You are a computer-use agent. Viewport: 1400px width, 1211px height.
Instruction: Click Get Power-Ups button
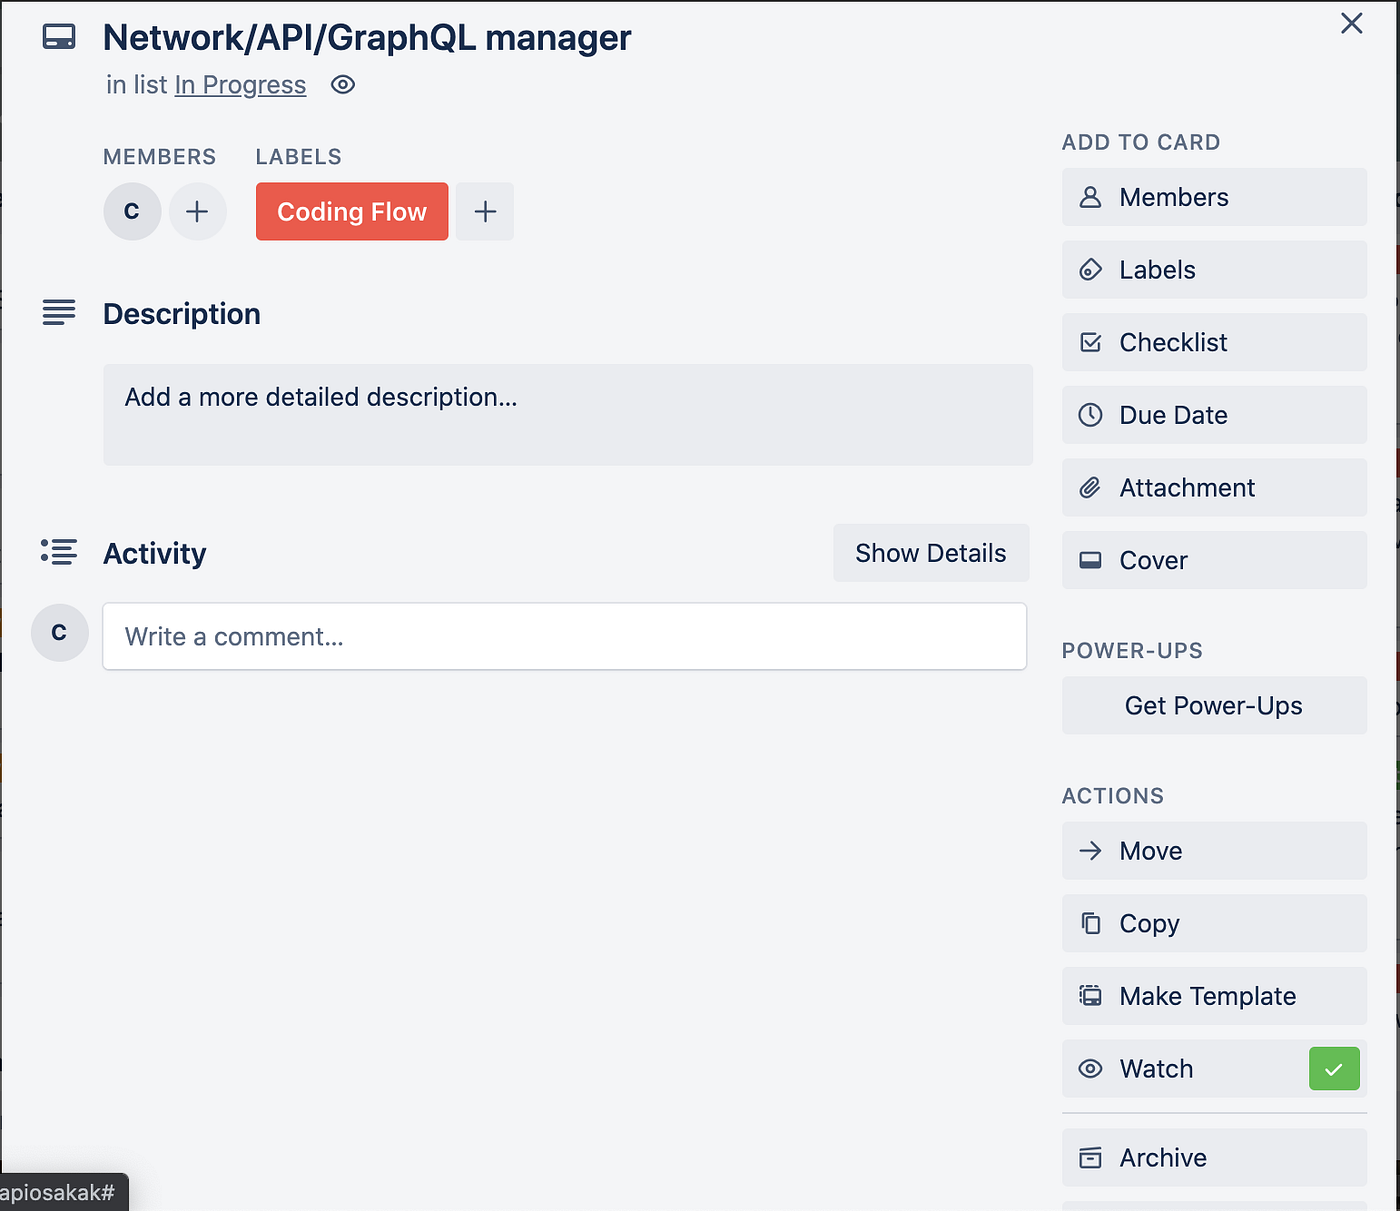[1214, 706]
